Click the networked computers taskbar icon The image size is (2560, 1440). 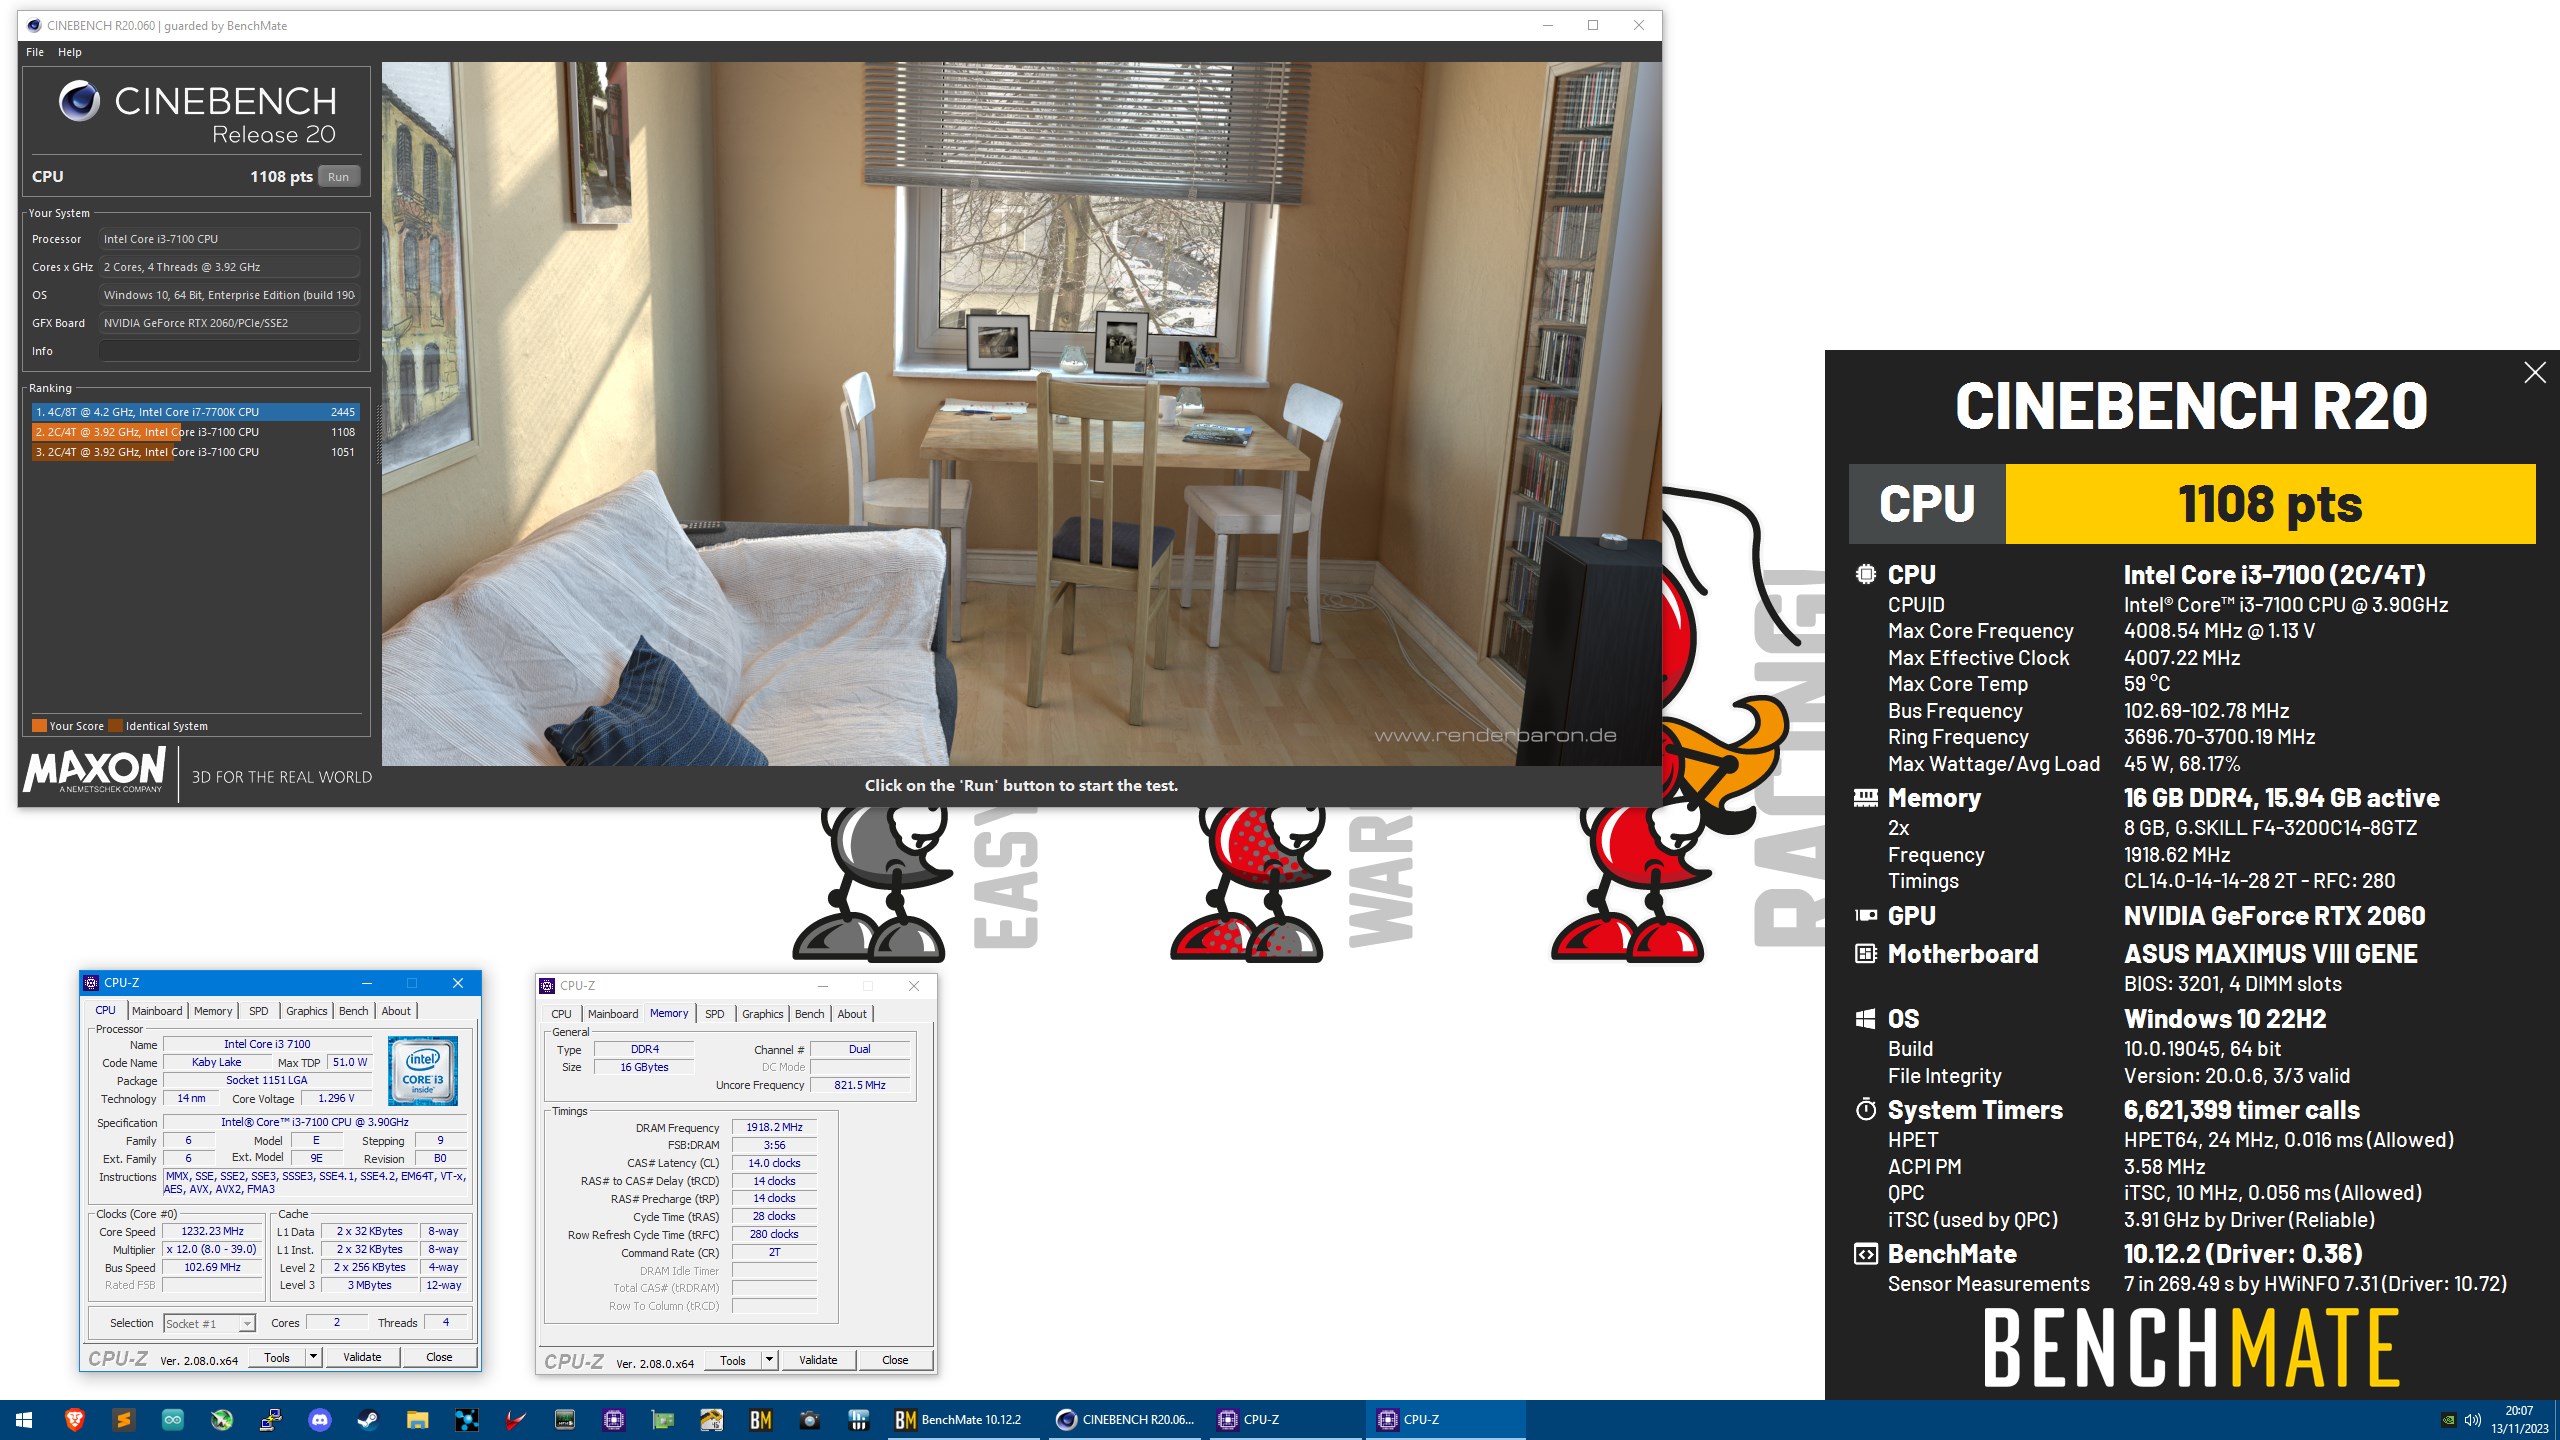(270, 1420)
